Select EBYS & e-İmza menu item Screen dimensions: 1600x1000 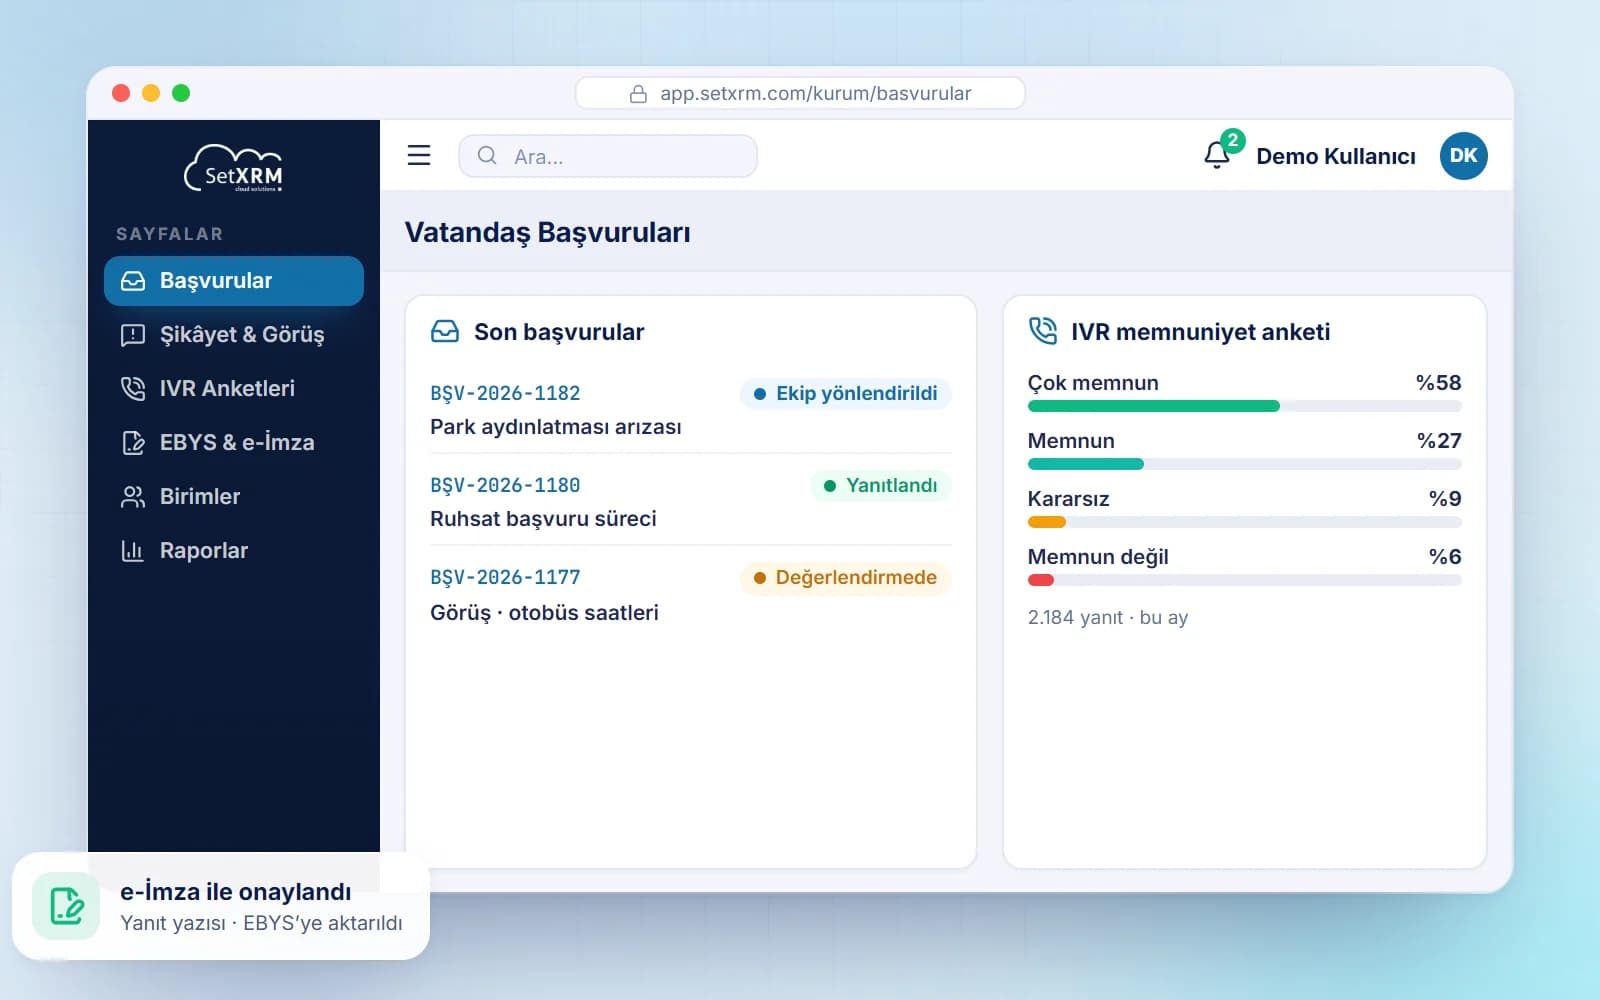234,443
